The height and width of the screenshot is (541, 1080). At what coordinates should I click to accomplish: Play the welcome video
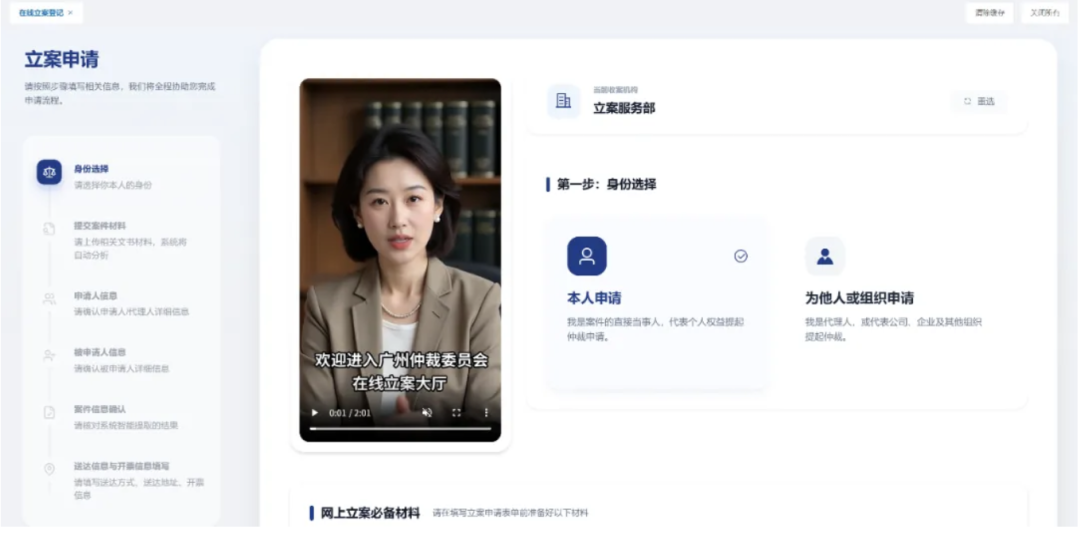coord(315,412)
